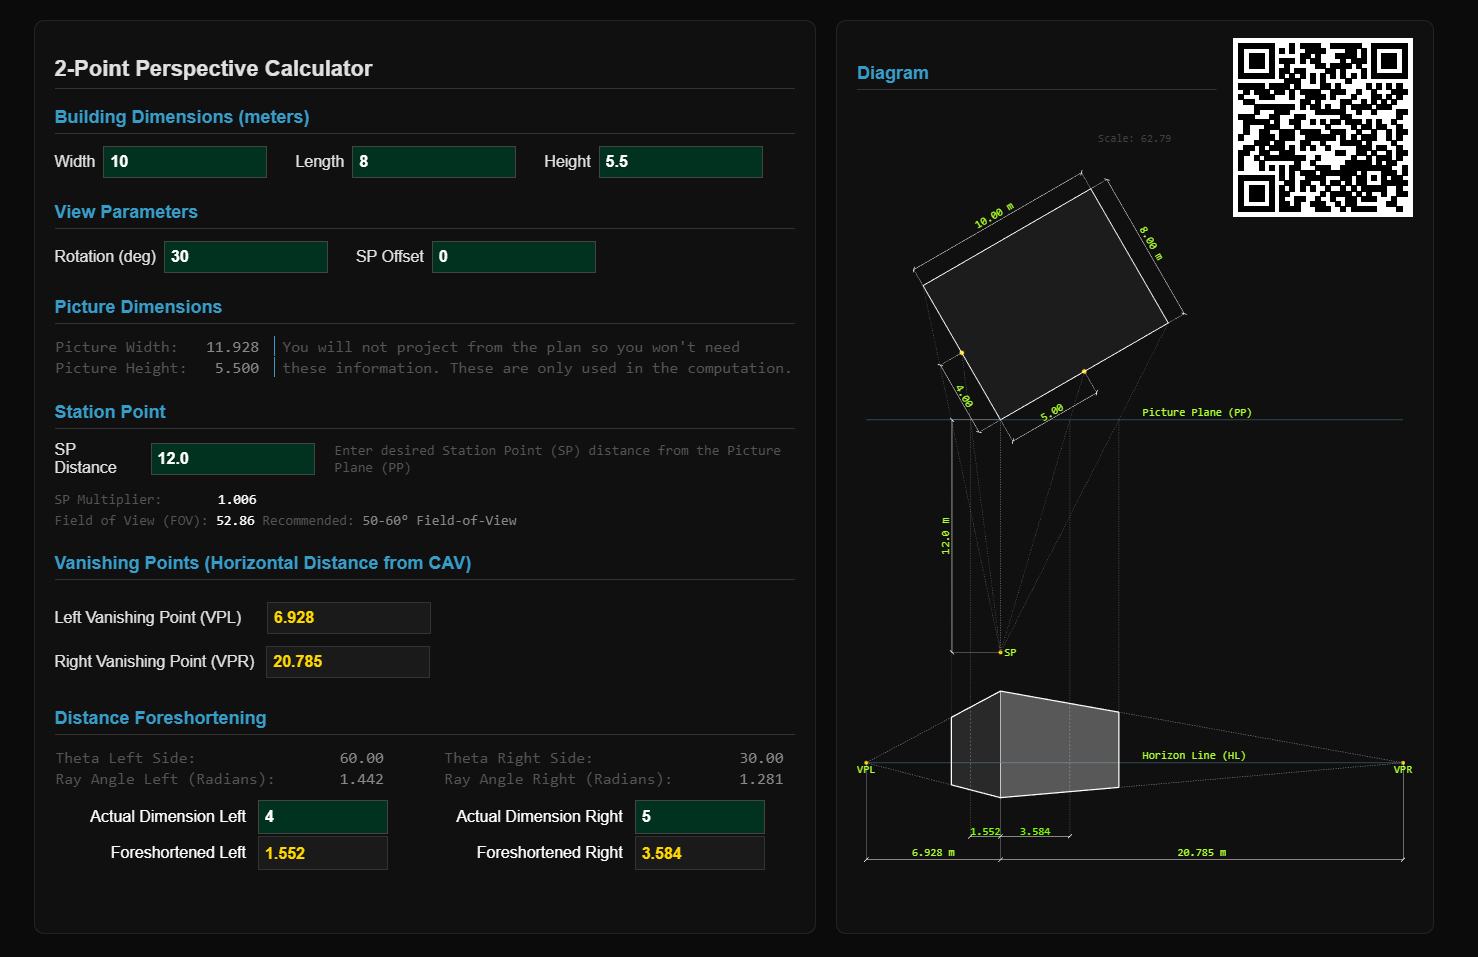This screenshot has width=1478, height=957.
Task: Select the Height input field
Action: (681, 162)
